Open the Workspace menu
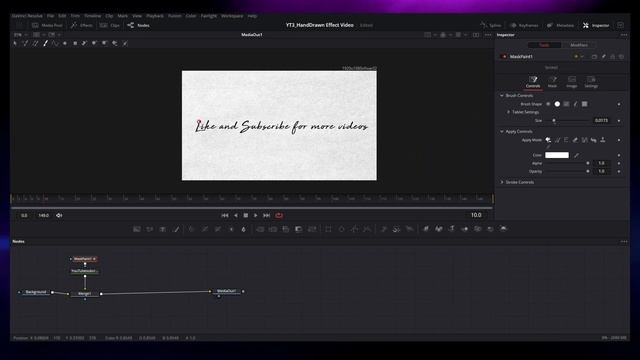The height and width of the screenshot is (360, 640). tap(232, 16)
